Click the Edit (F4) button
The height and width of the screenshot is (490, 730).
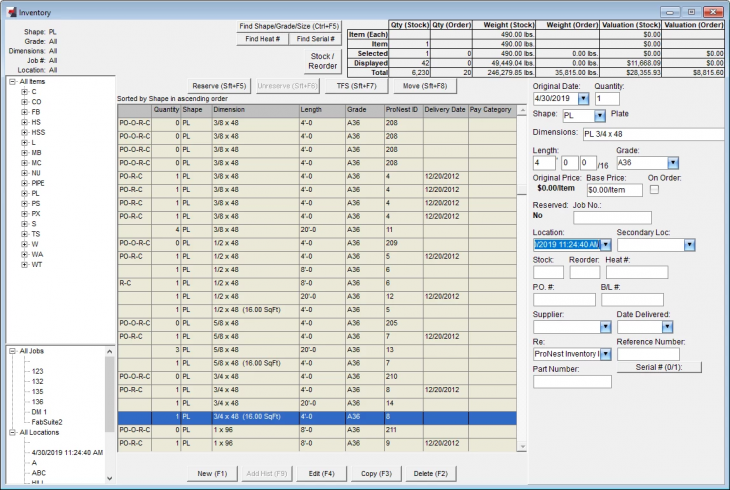point(321,474)
